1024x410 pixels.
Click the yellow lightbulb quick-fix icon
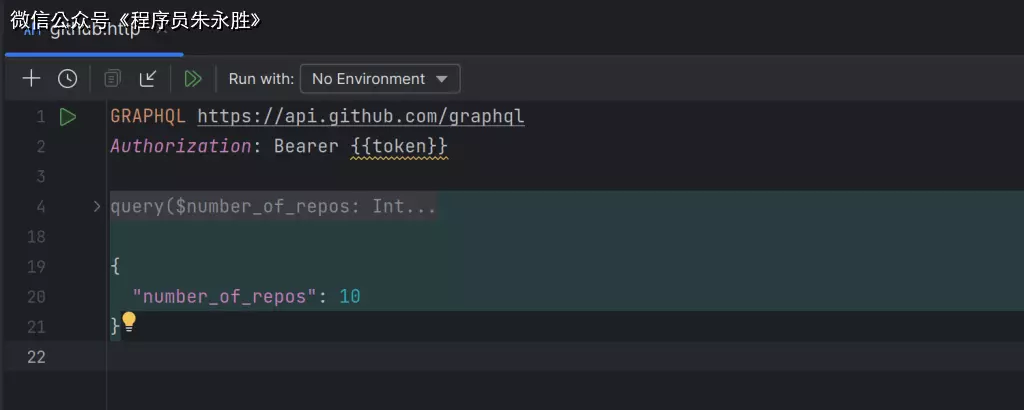(129, 322)
